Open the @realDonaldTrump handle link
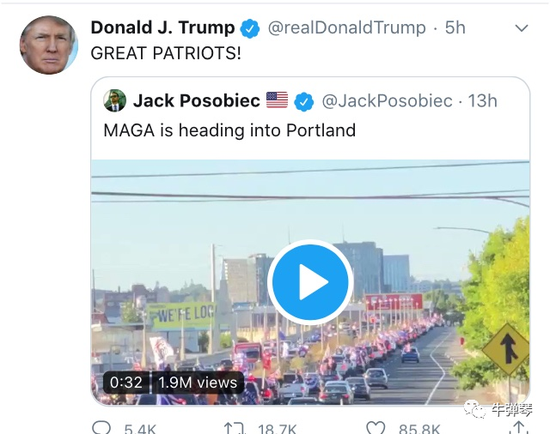 pyautogui.click(x=347, y=28)
